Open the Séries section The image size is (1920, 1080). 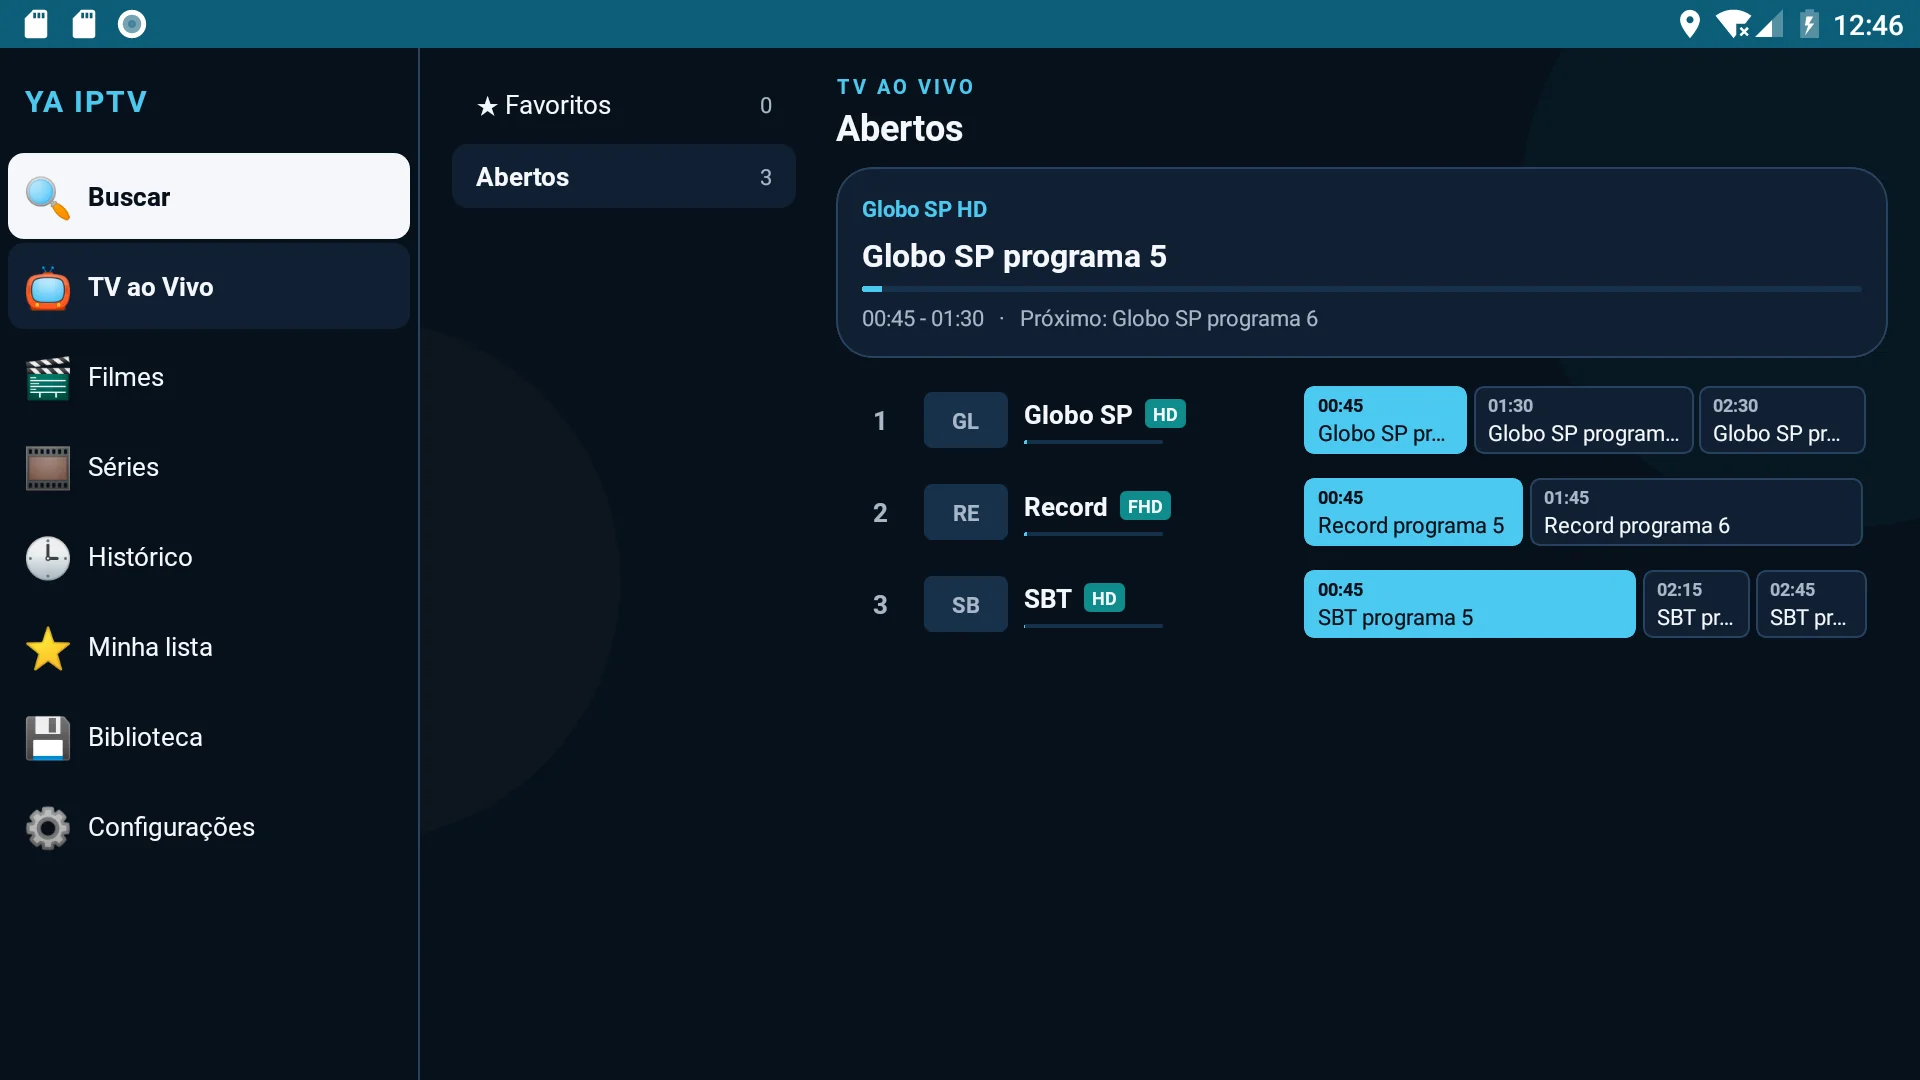click(209, 467)
